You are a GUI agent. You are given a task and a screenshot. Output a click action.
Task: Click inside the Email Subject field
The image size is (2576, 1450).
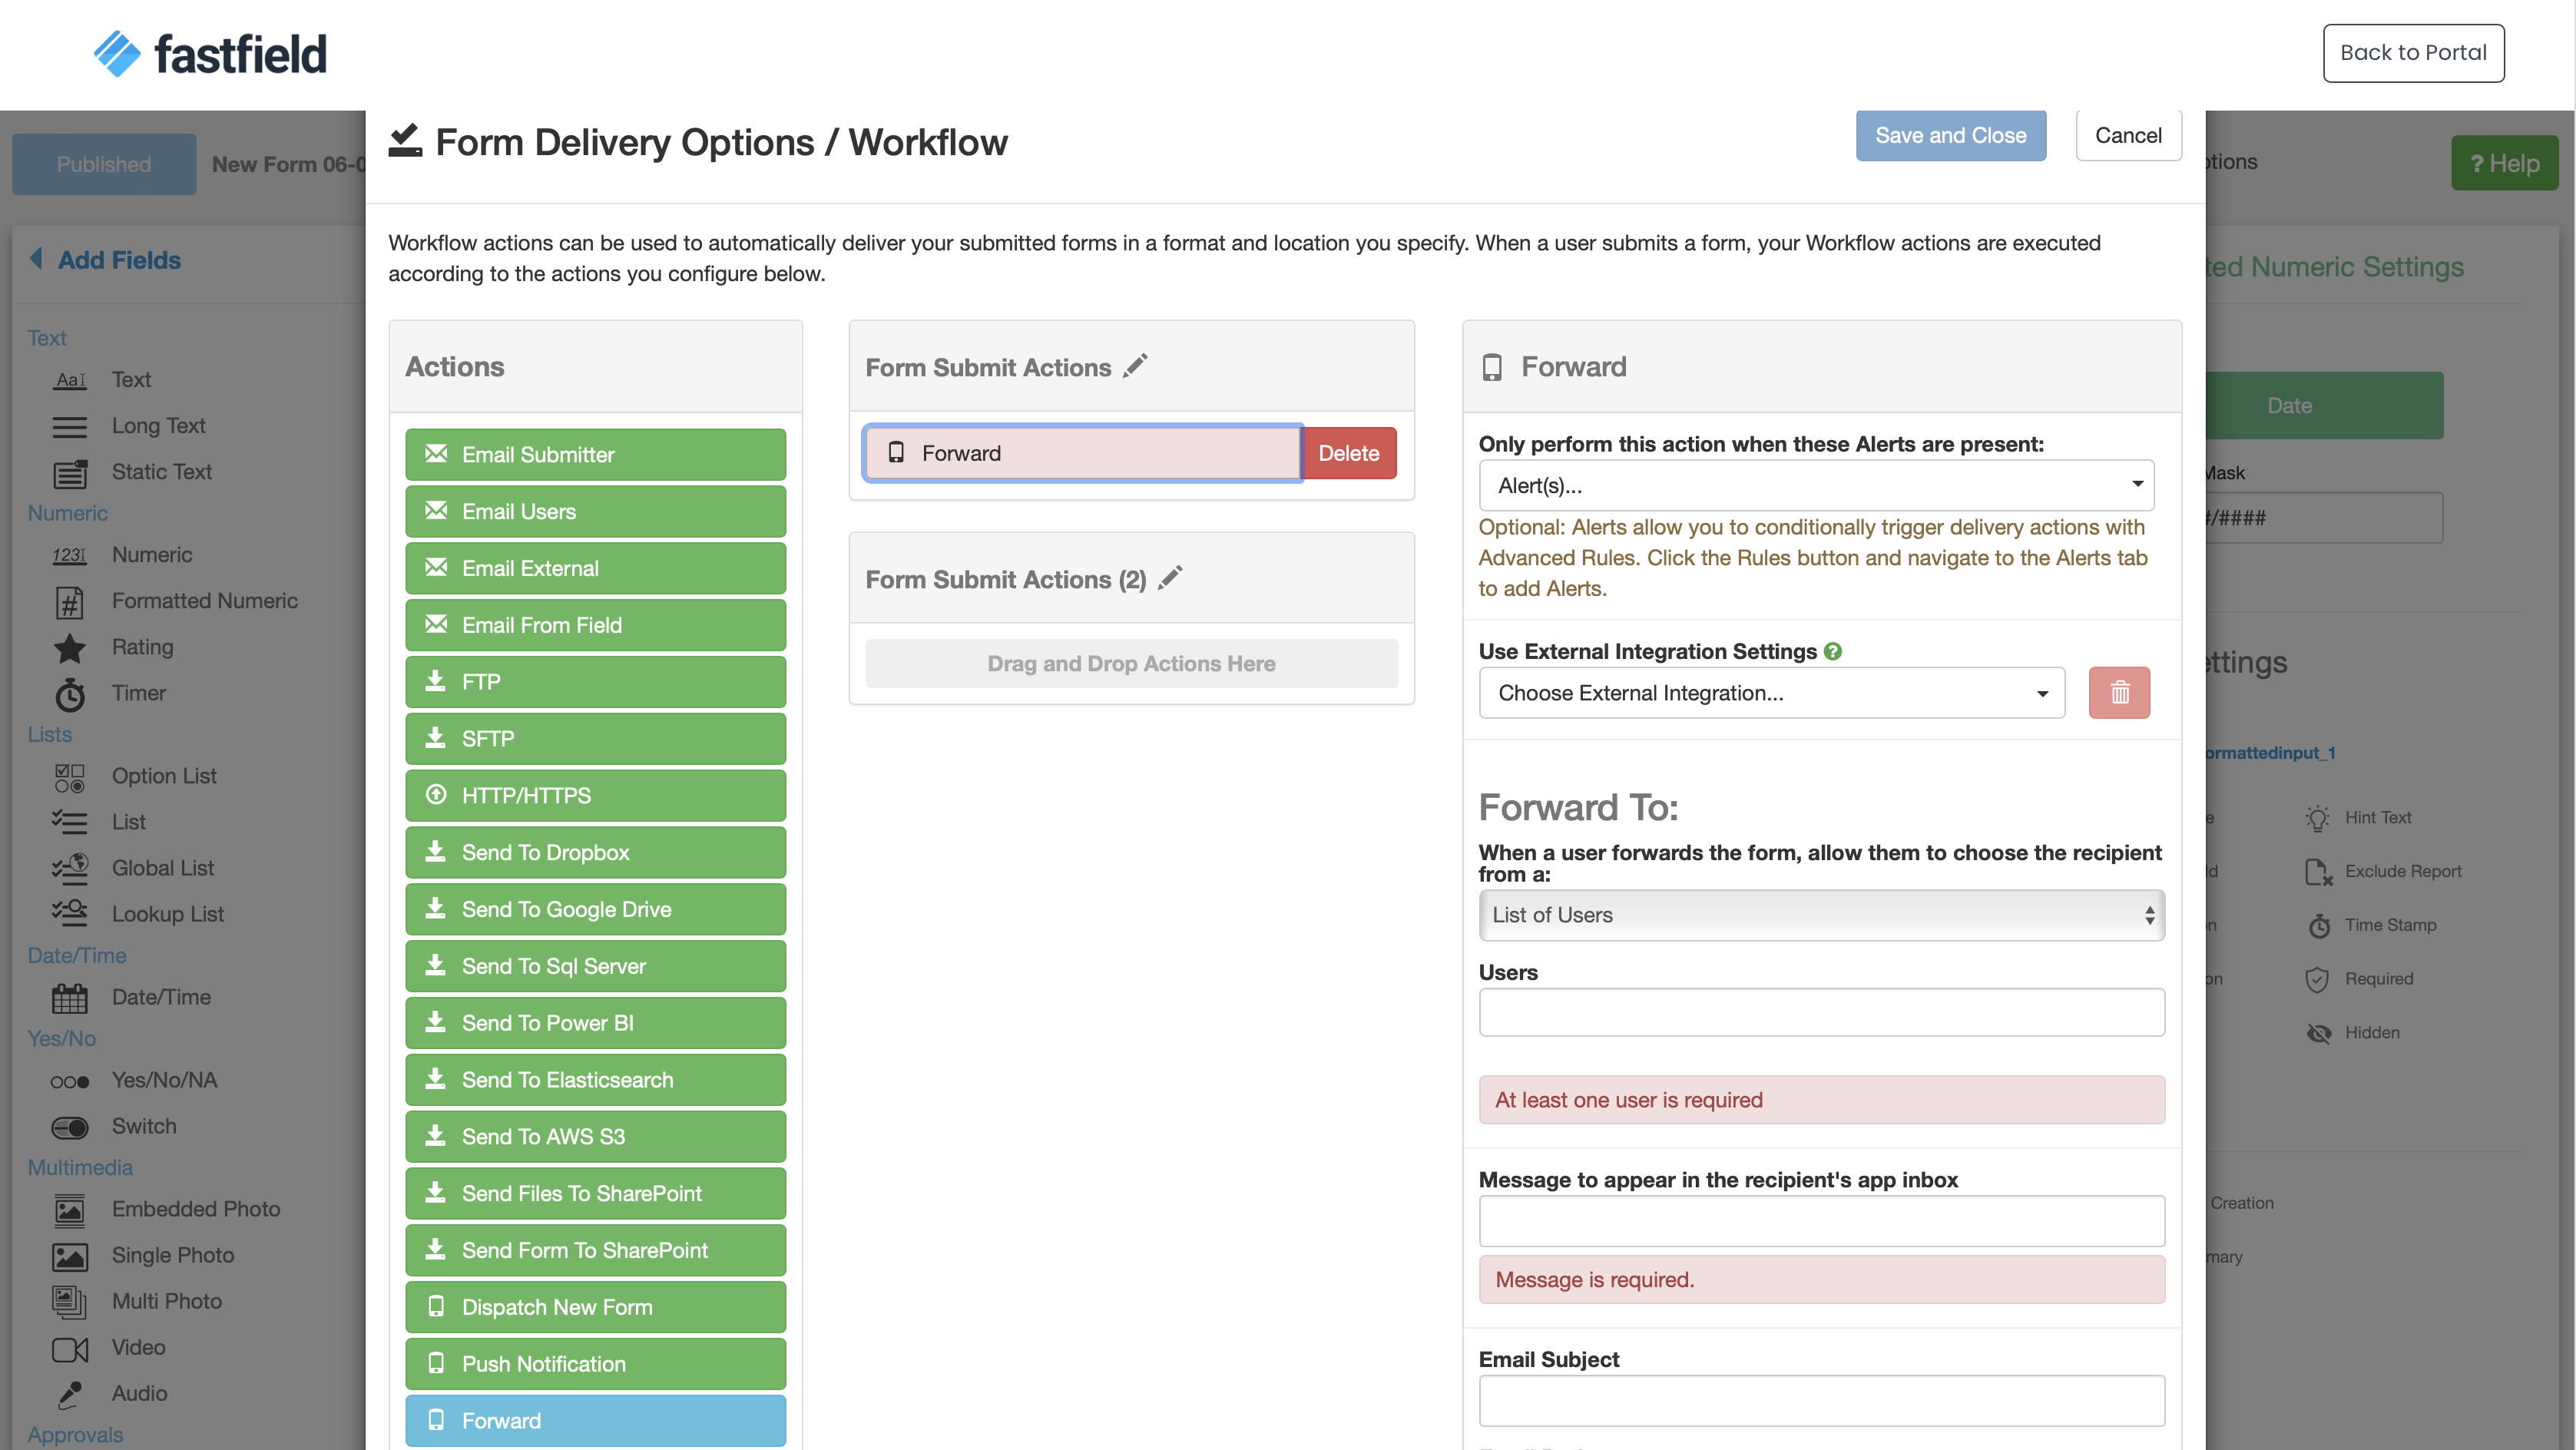click(1820, 1400)
